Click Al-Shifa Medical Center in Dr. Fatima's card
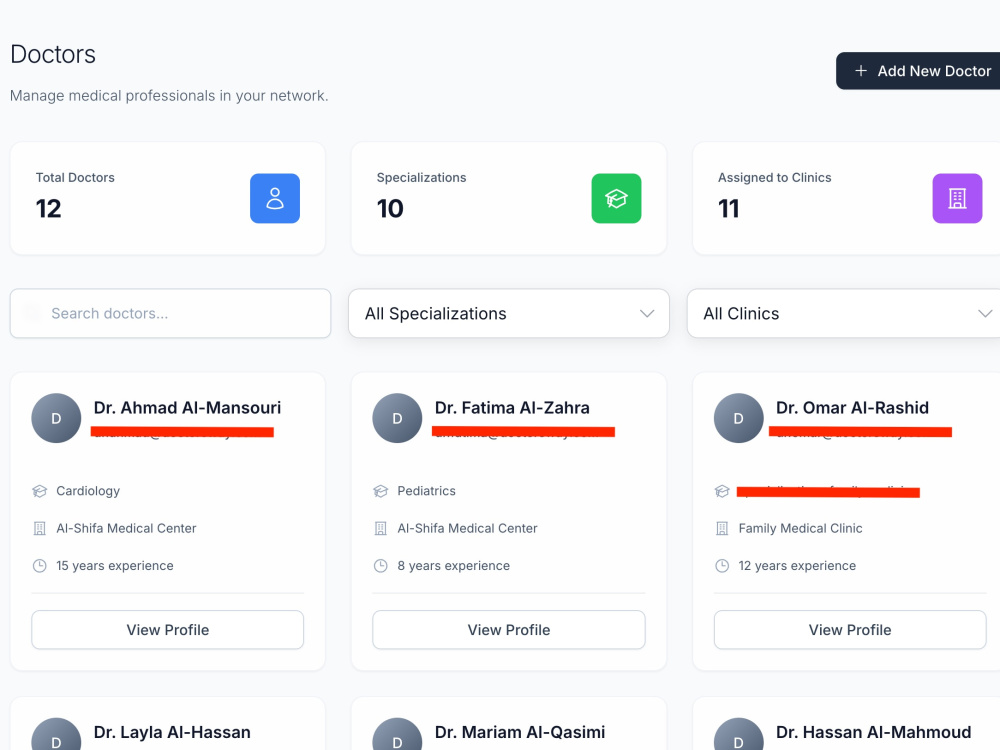This screenshot has height=750, width=1000. [x=467, y=528]
